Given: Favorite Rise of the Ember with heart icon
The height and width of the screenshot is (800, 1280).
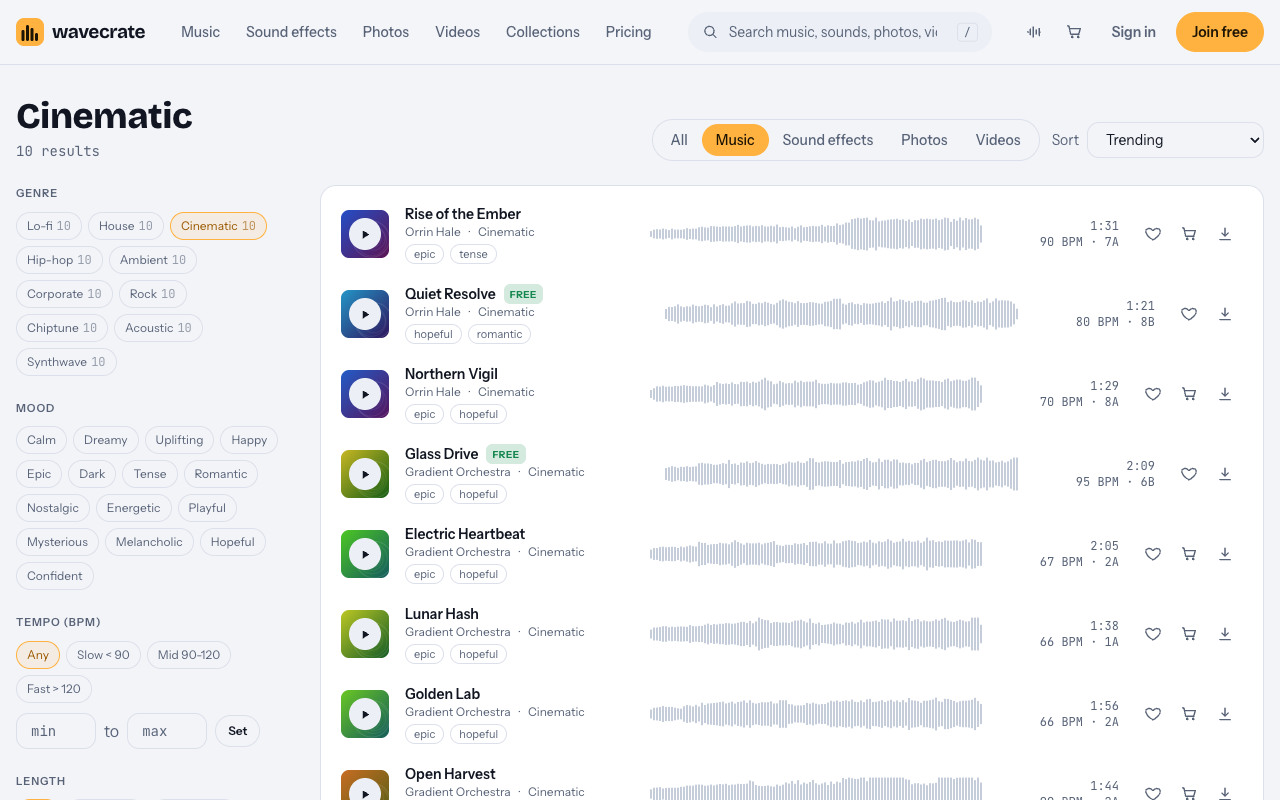Looking at the screenshot, I should click(x=1153, y=234).
